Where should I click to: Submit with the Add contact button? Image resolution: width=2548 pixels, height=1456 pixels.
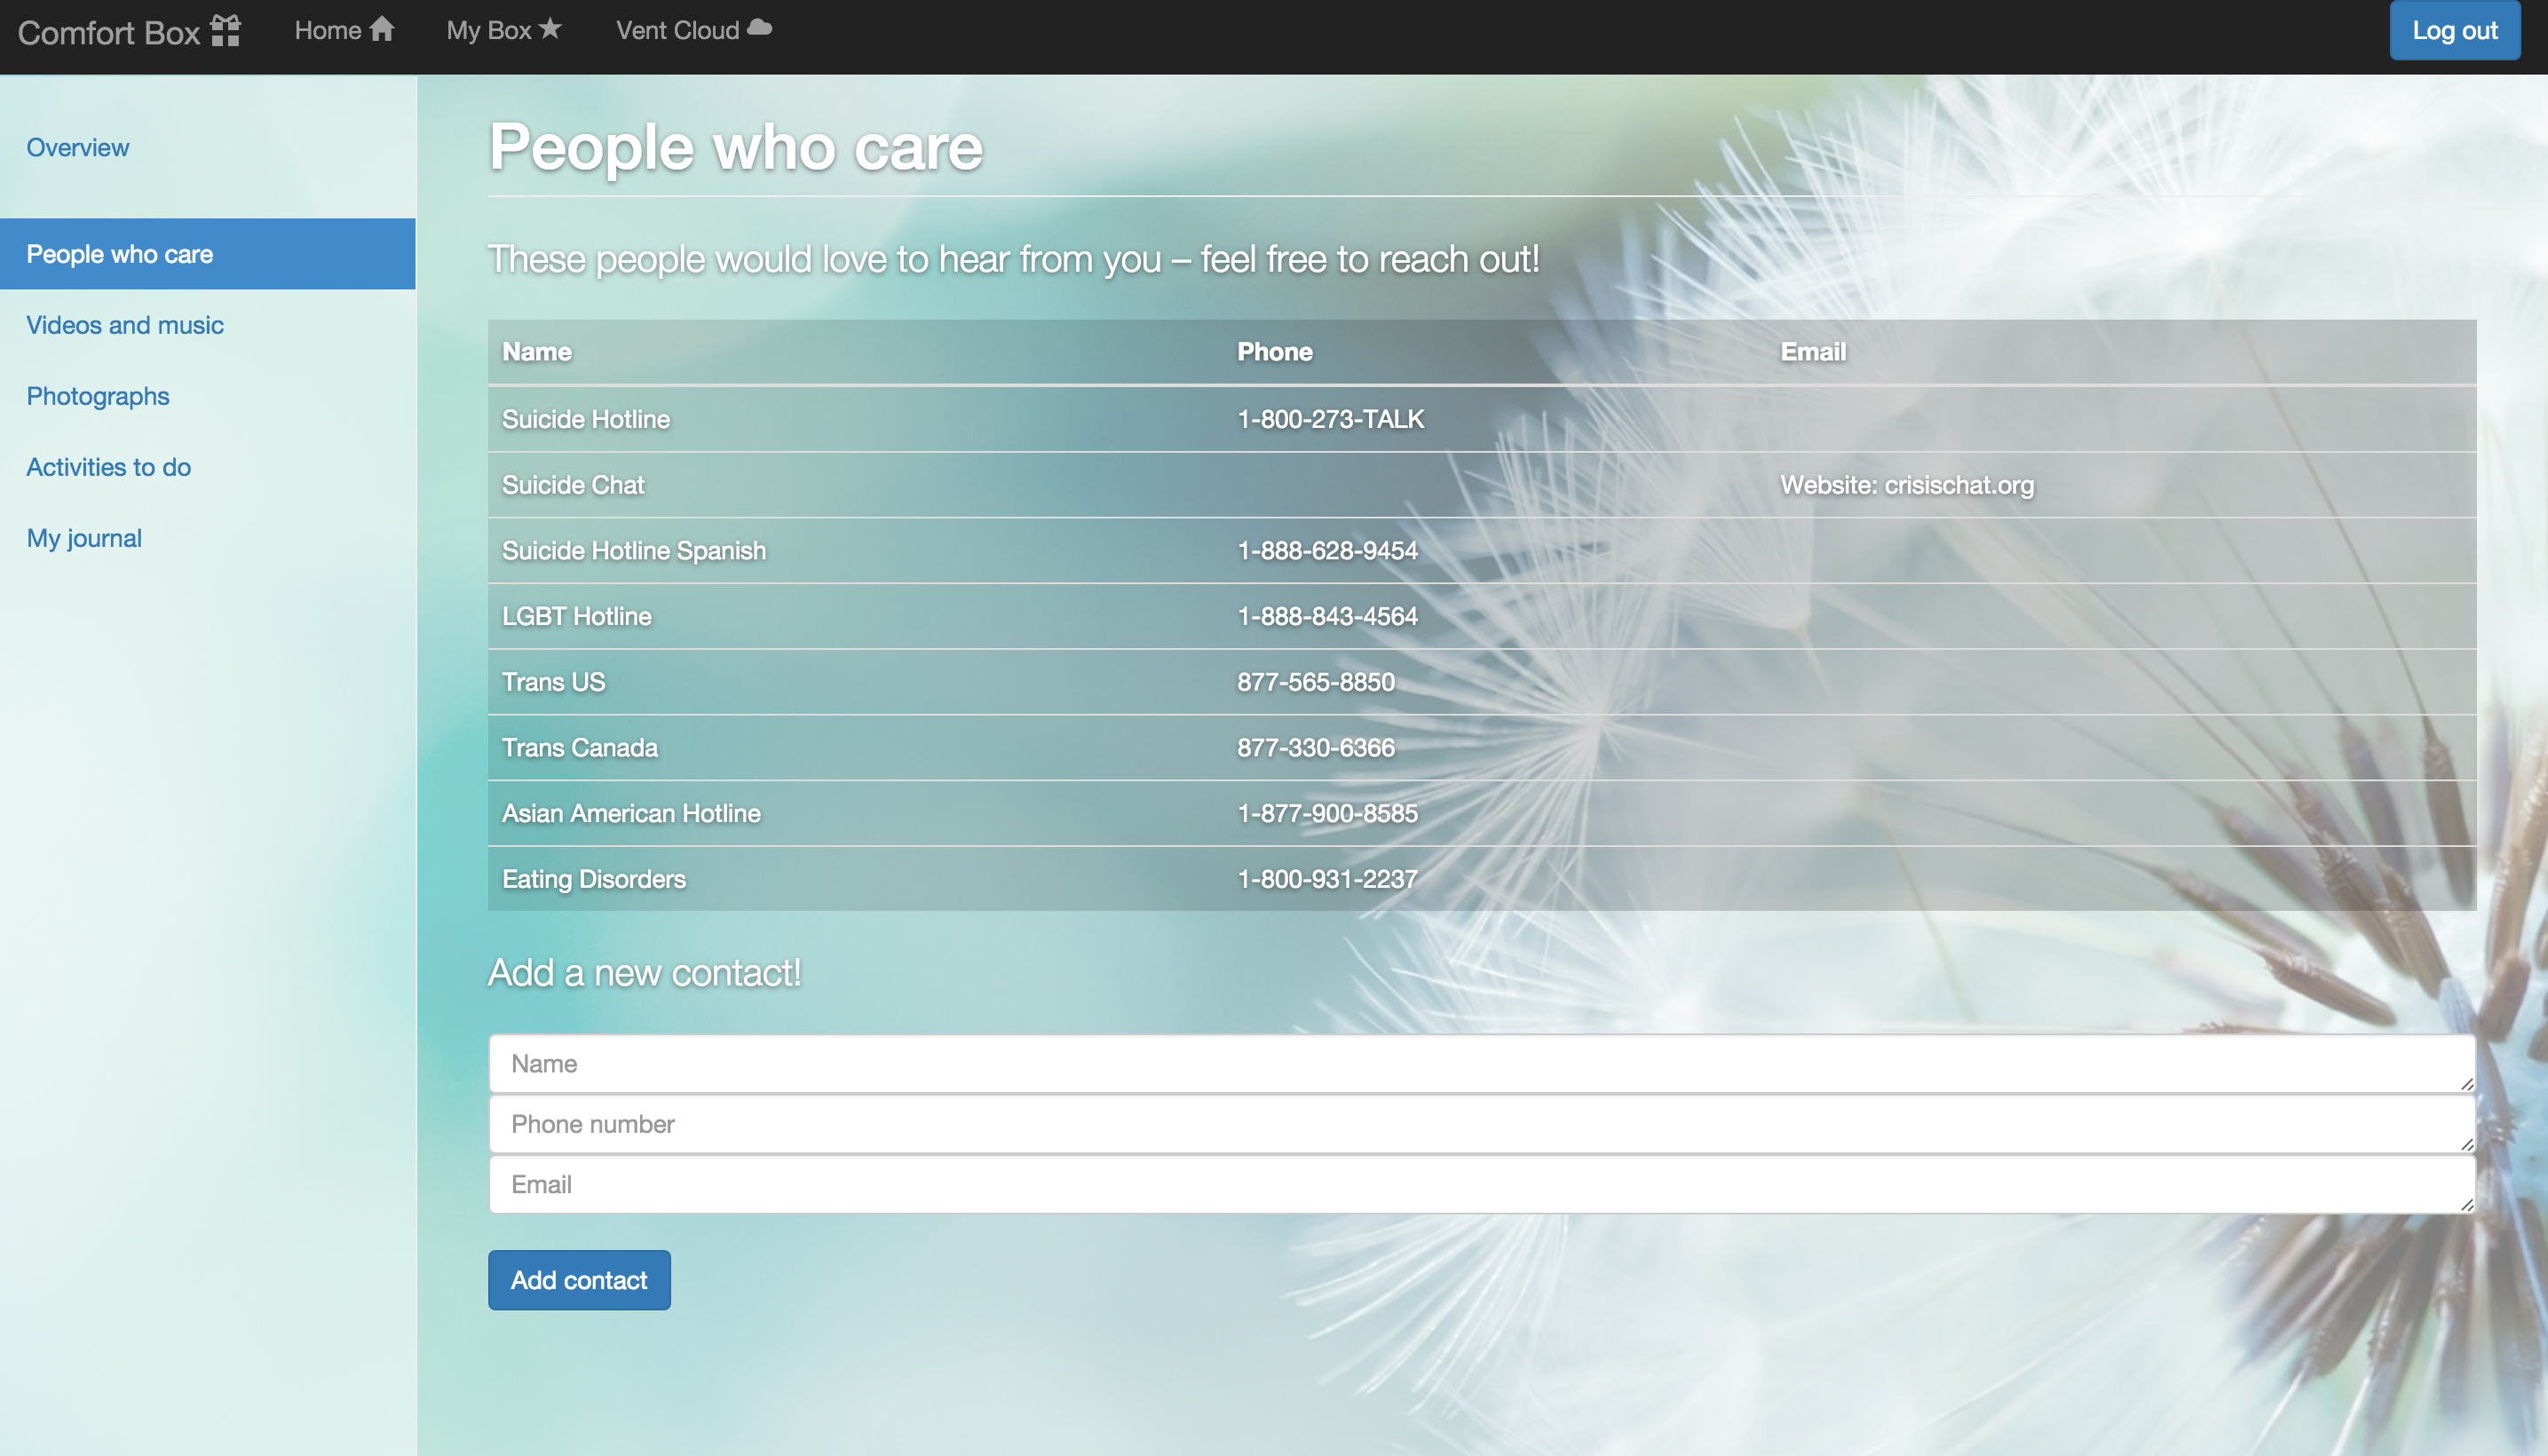[x=579, y=1279]
